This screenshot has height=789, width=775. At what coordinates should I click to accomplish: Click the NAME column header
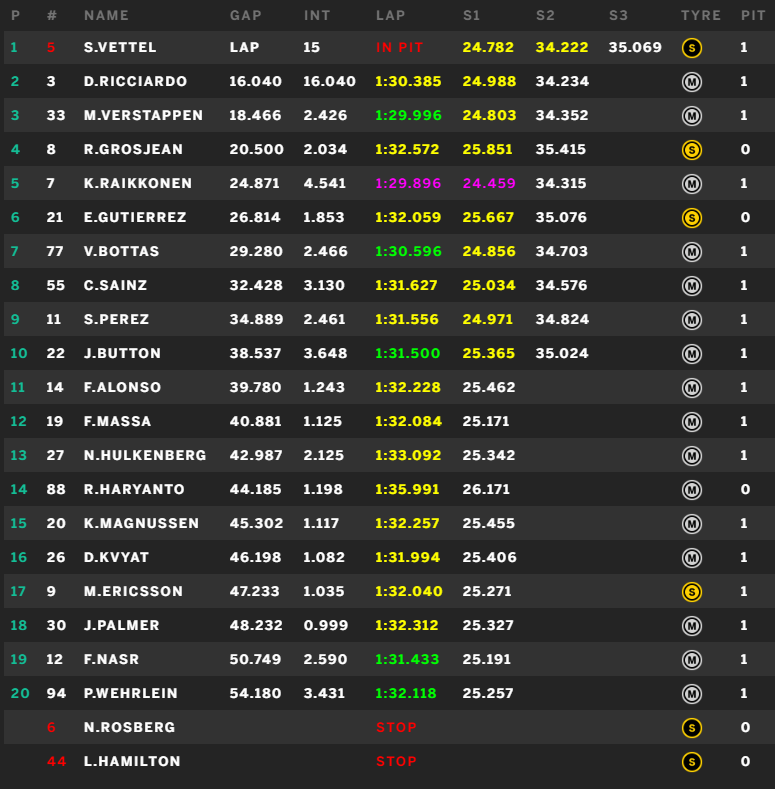pos(106,16)
